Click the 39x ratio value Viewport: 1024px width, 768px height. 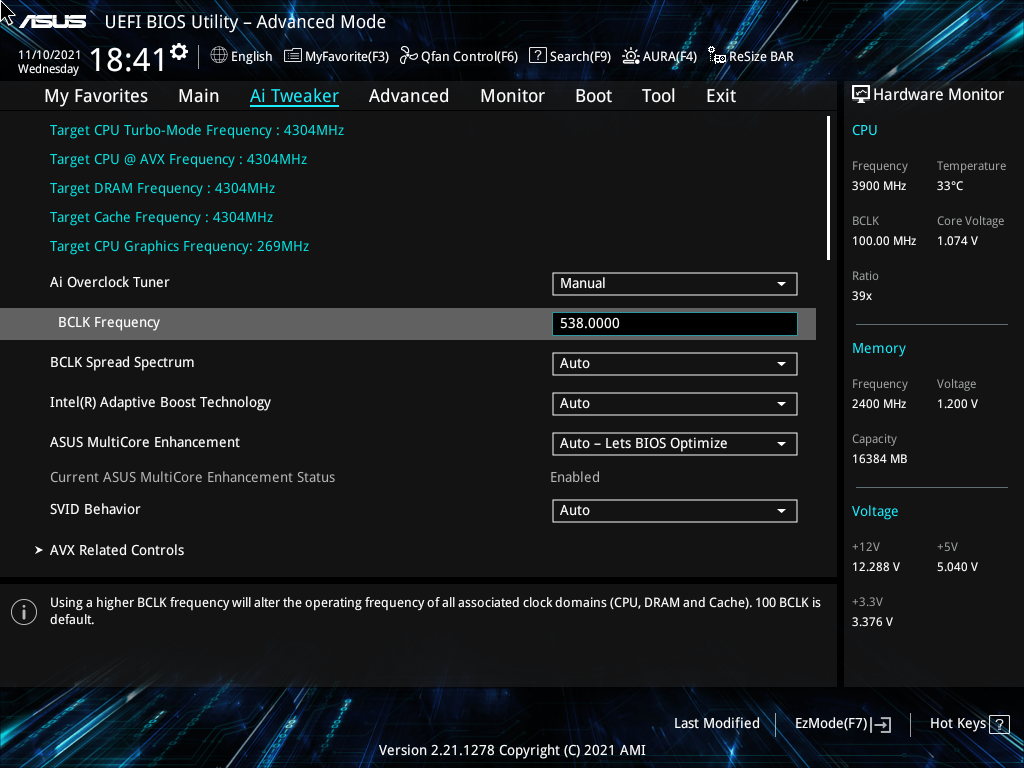tap(862, 296)
